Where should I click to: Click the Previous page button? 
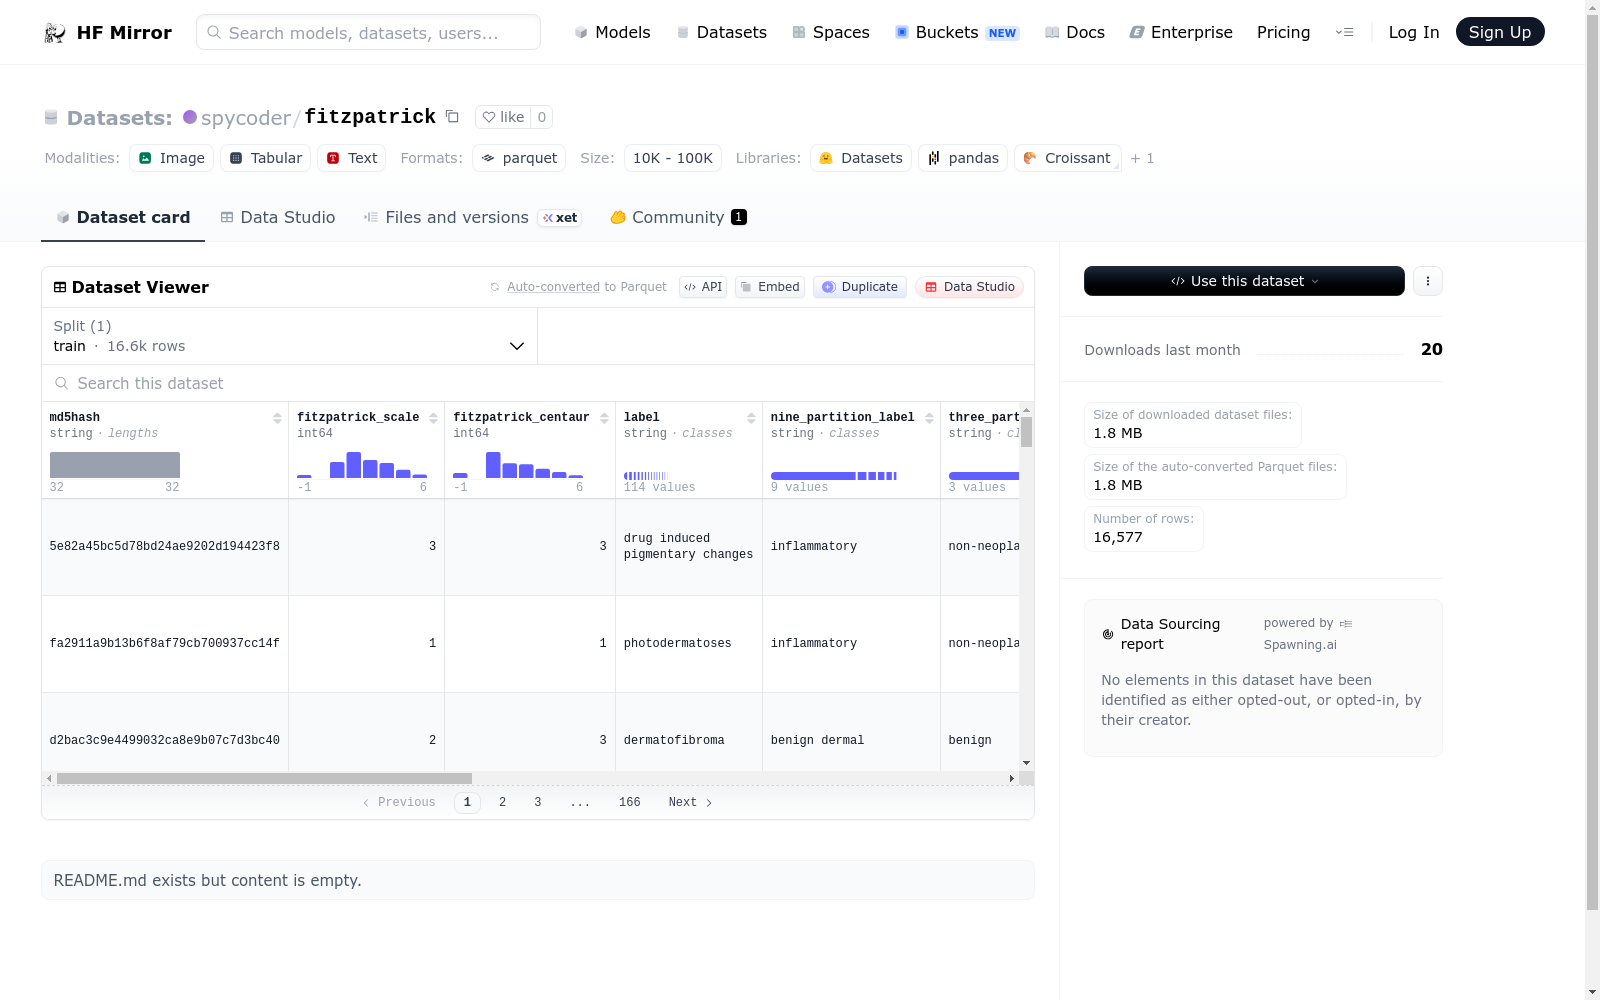pos(399,802)
